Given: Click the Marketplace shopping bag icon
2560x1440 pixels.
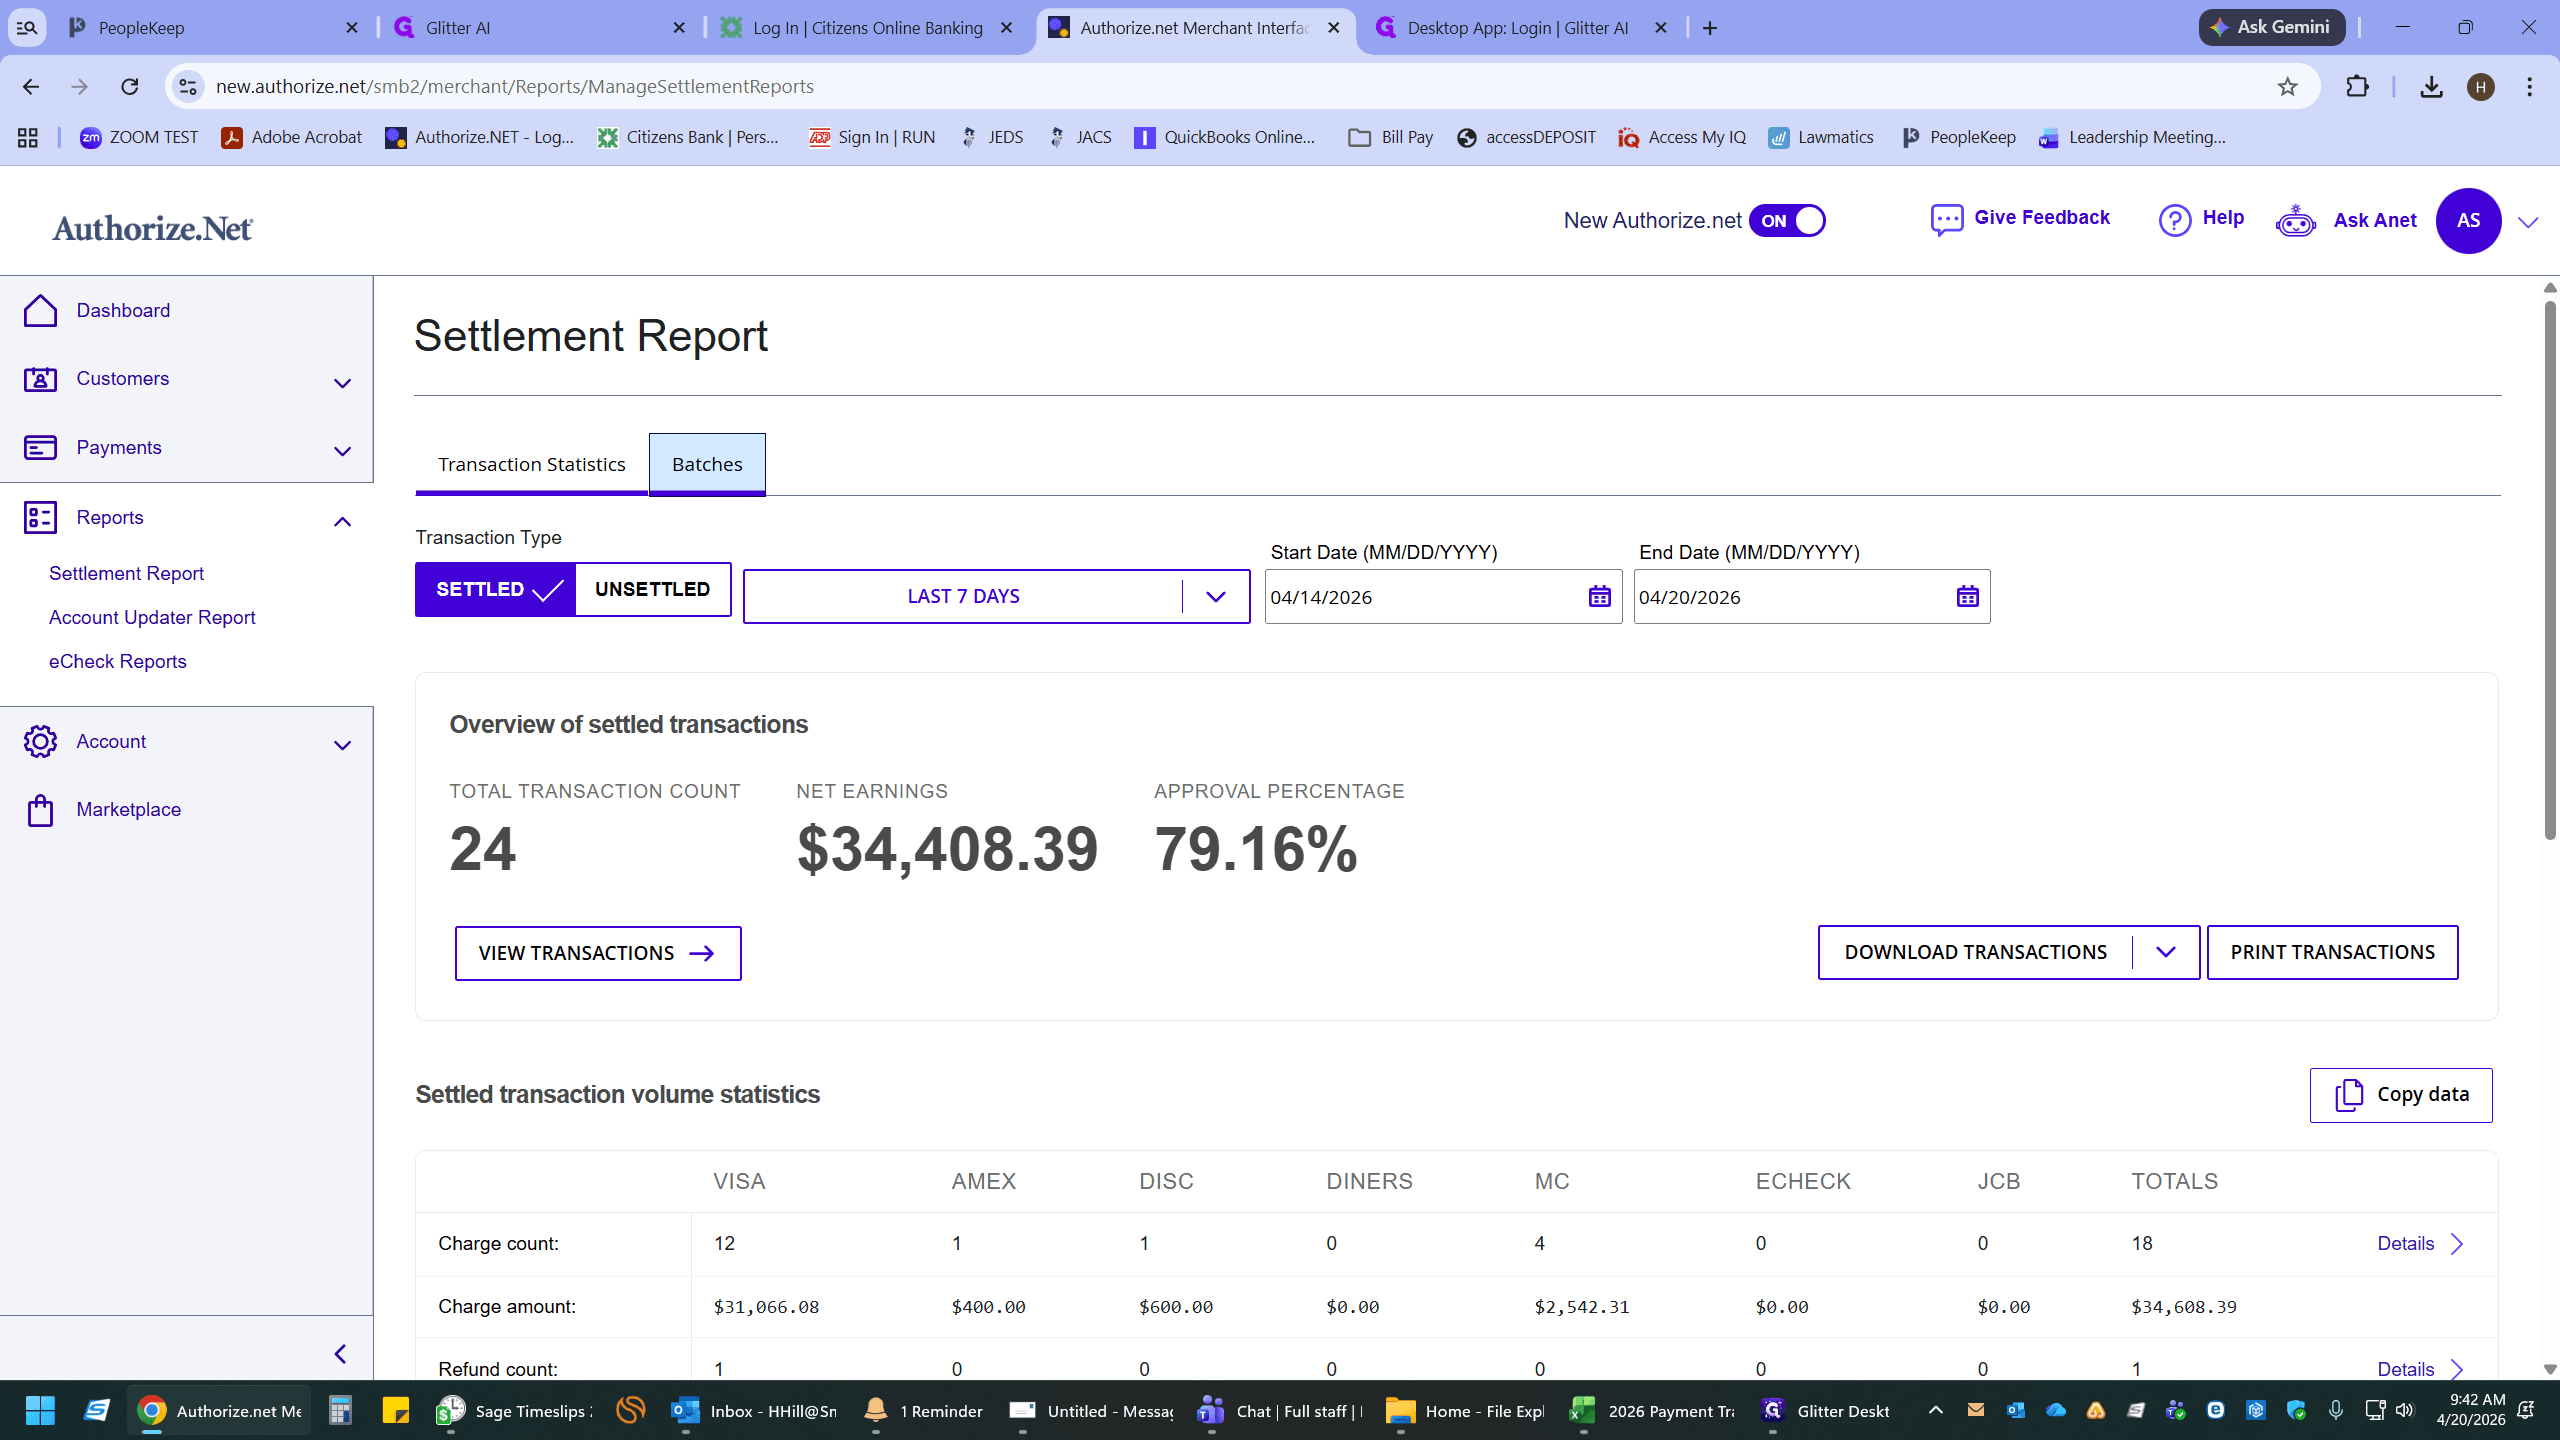Looking at the screenshot, I should pyautogui.click(x=40, y=810).
